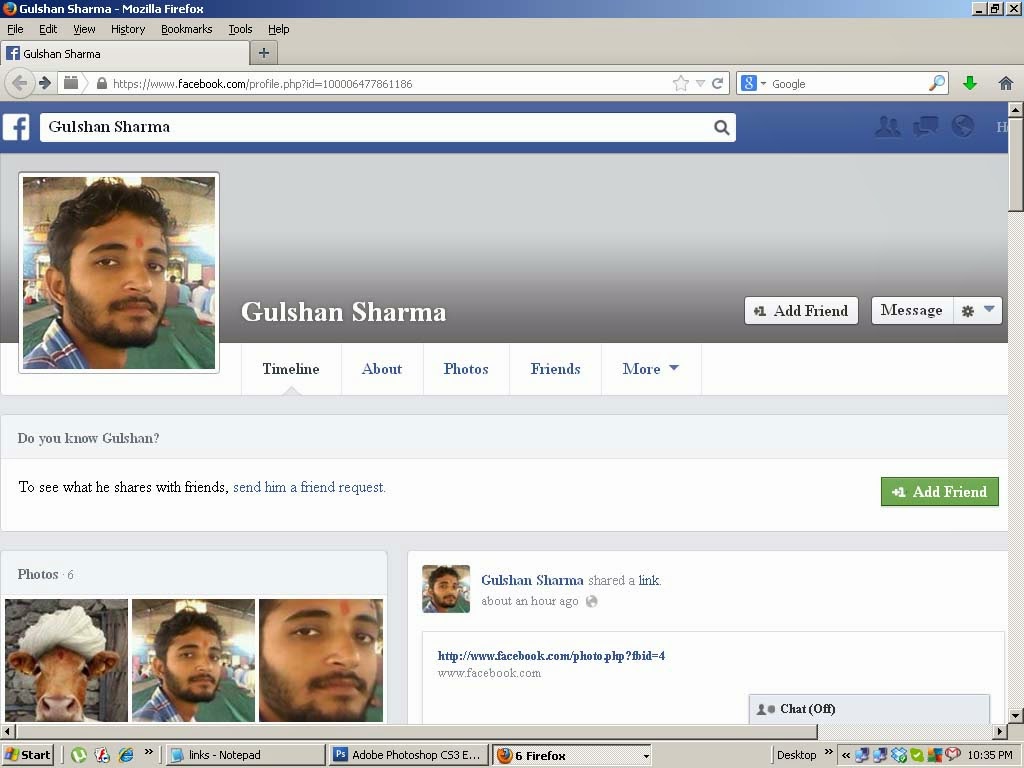Screen dimensions: 1024x768
Task: Click the Facebook search magnifier icon
Action: pyautogui.click(x=721, y=127)
